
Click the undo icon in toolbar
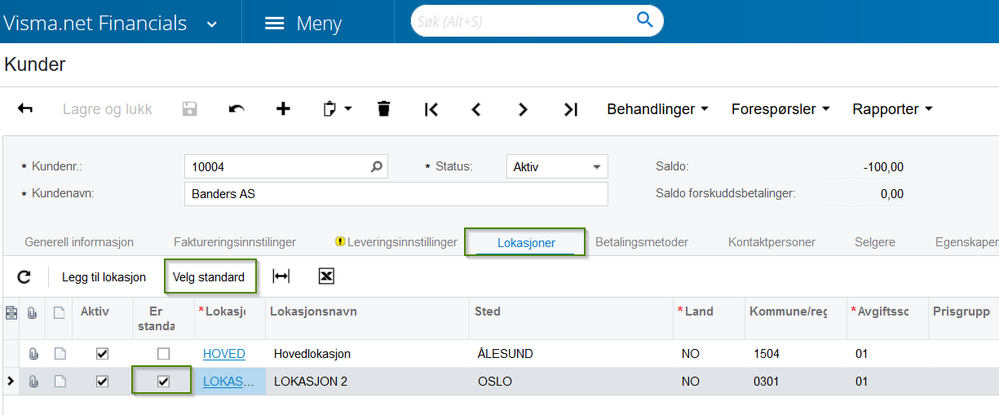tap(236, 109)
